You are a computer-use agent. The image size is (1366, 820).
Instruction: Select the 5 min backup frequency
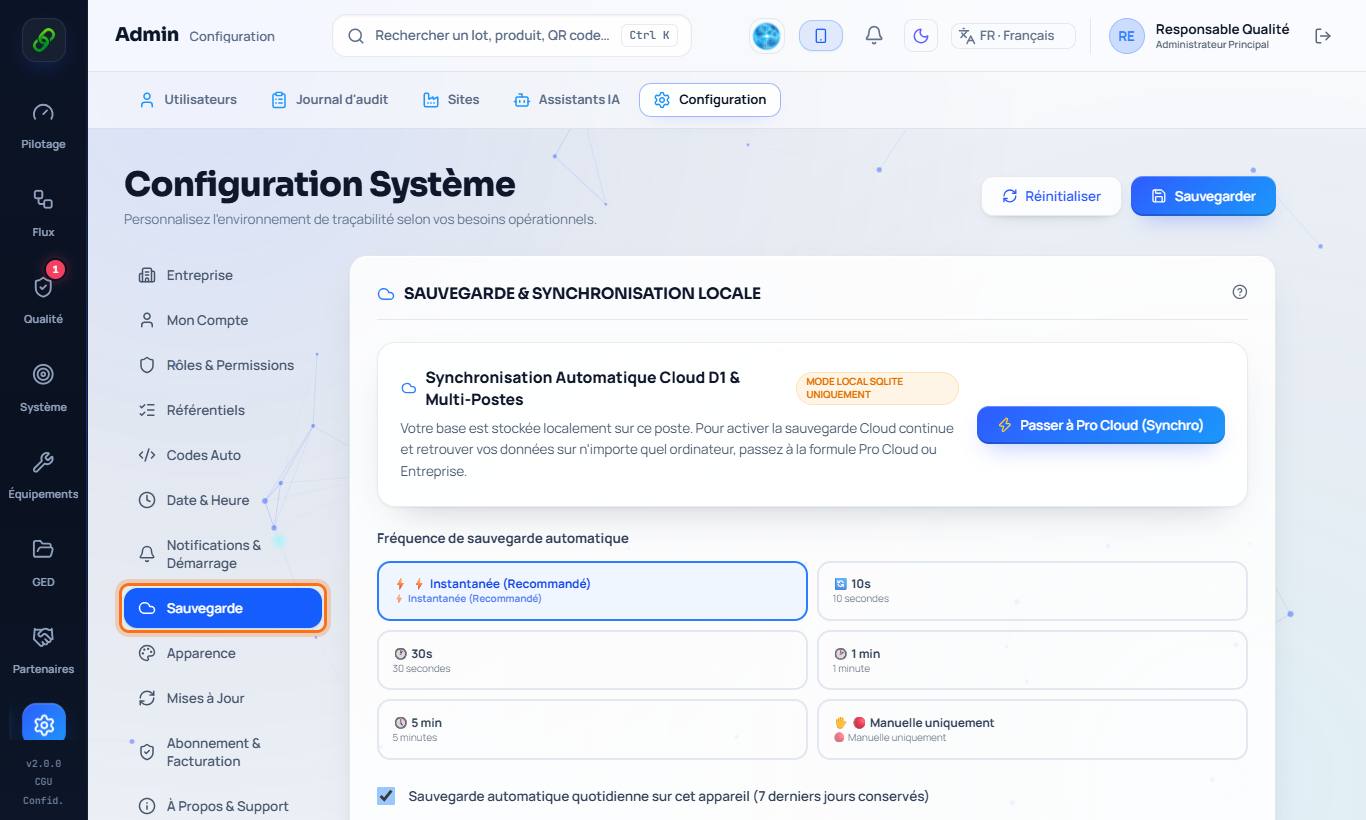[592, 729]
